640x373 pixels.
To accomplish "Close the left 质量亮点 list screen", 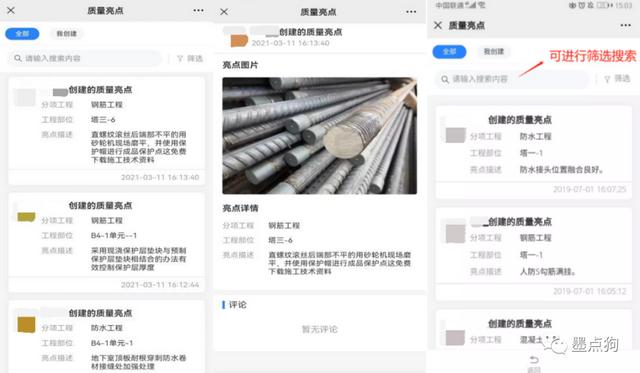I will pos(11,11).
